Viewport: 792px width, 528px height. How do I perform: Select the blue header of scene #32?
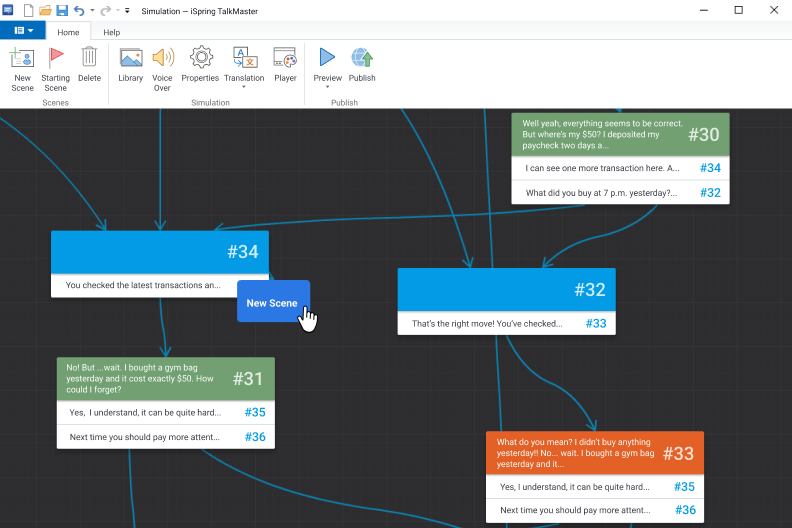tap(507, 290)
